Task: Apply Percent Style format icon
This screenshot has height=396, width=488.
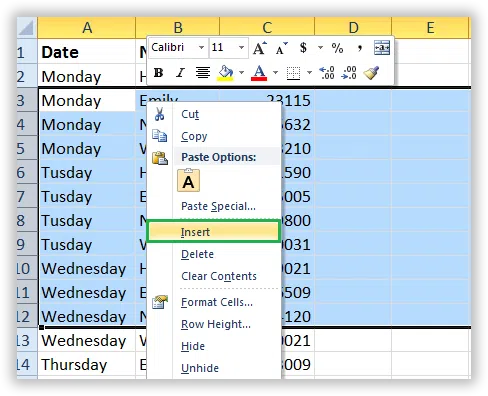Action: [x=337, y=48]
